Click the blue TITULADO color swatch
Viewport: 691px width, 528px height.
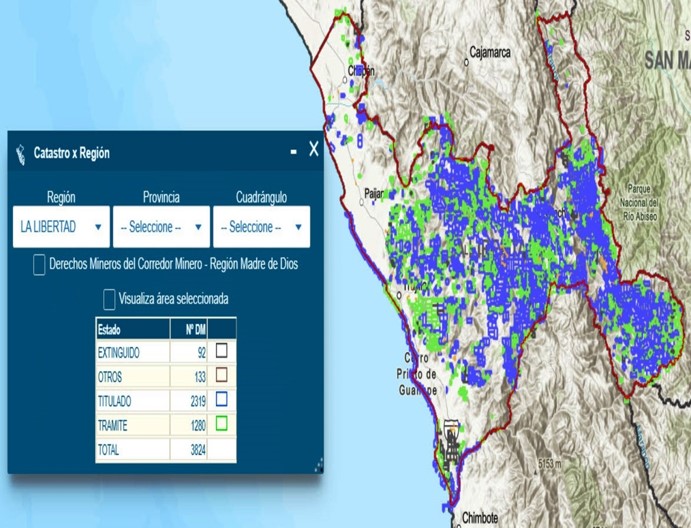tap(222, 400)
